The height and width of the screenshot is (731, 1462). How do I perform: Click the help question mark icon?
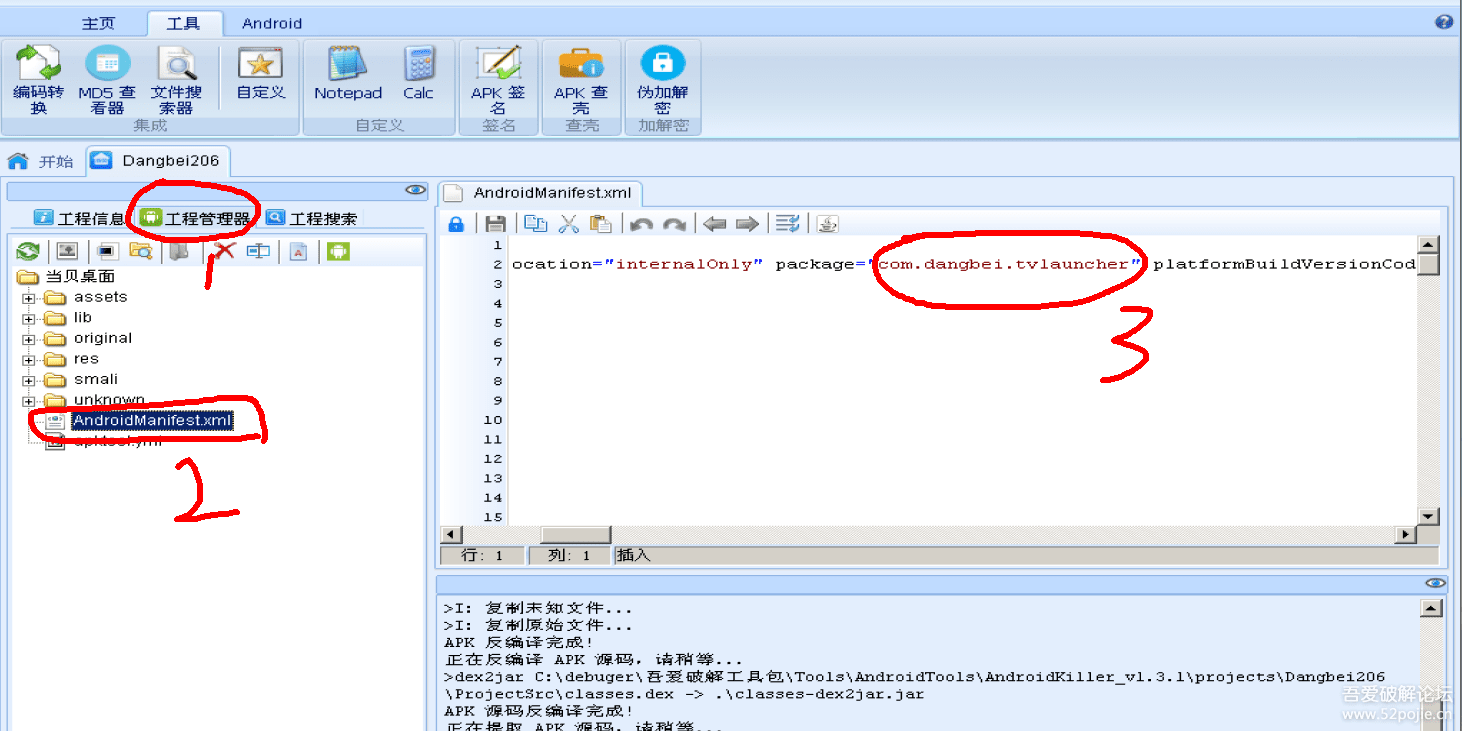tap(1443, 22)
